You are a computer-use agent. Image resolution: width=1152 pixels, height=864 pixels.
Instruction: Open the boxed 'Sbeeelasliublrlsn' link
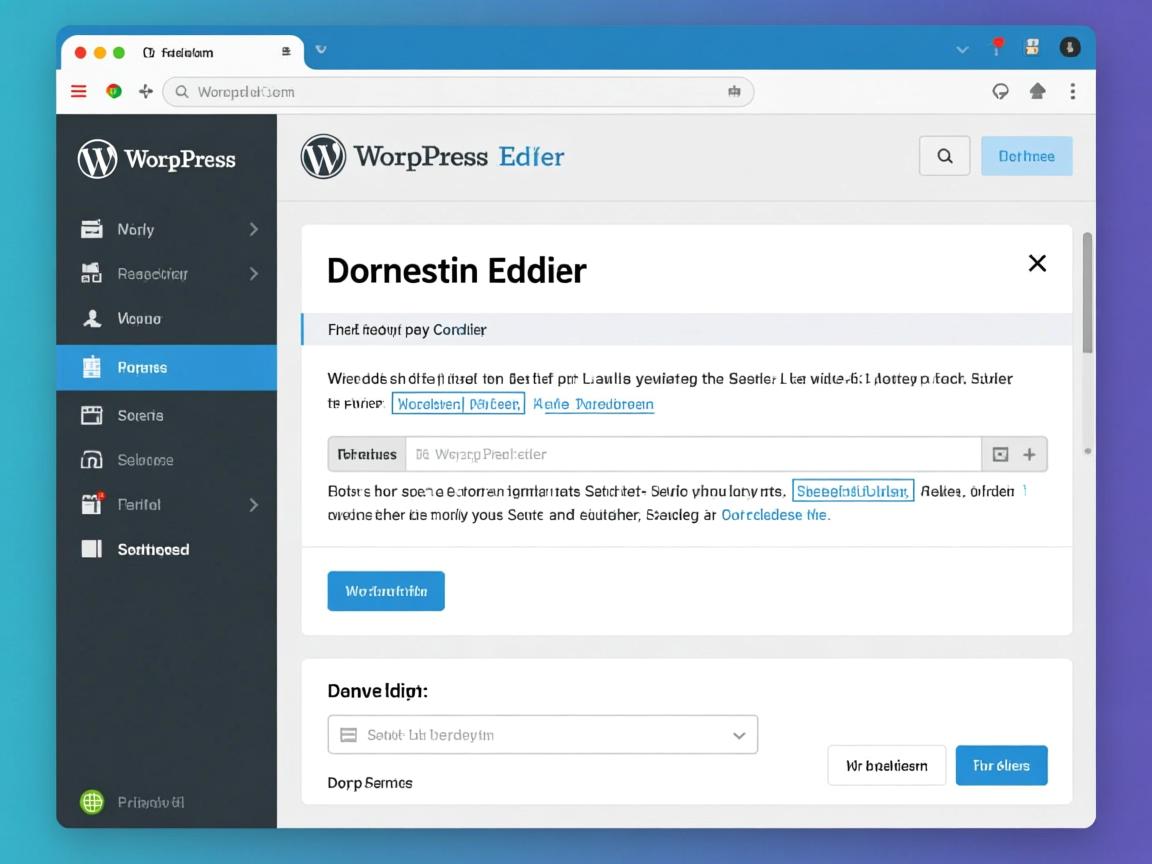[852, 491]
